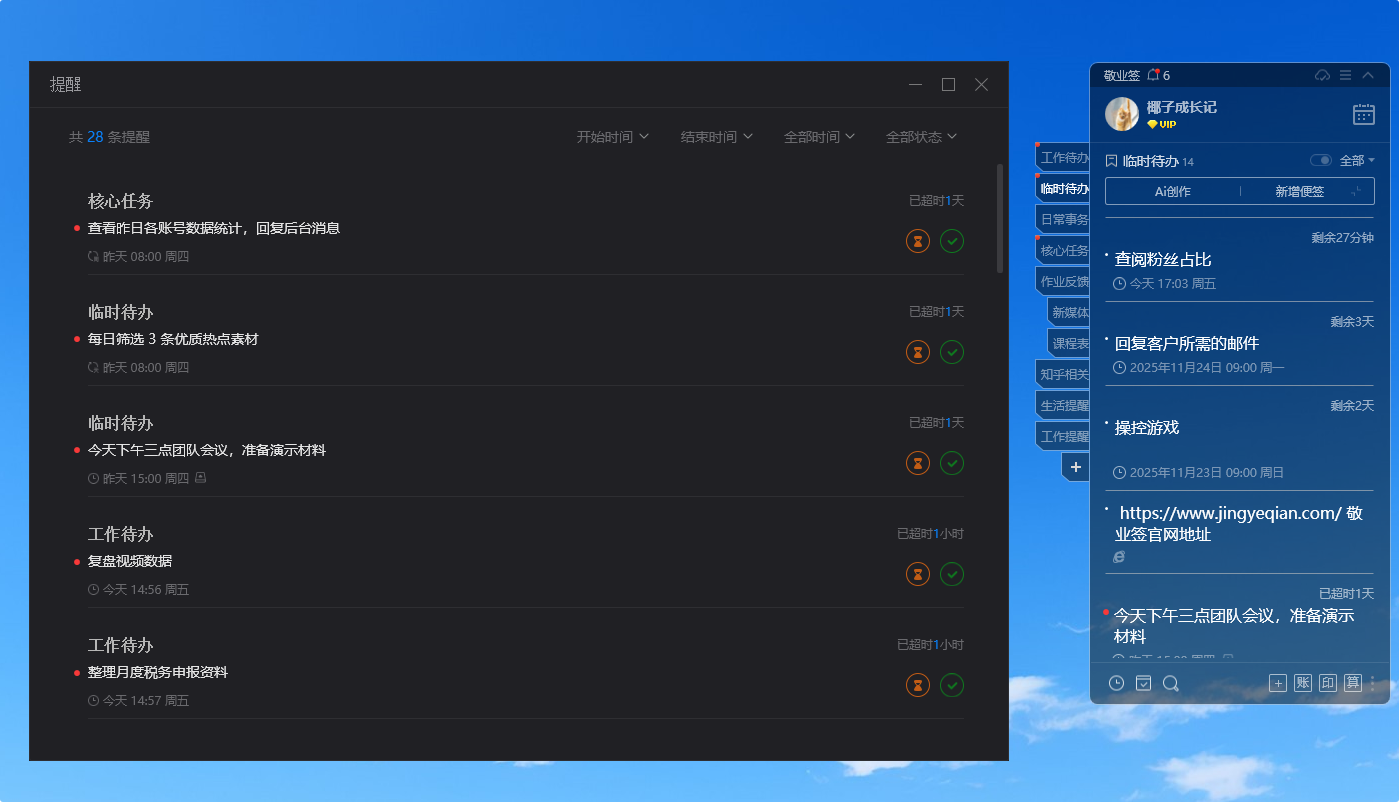This screenshot has width=1399, height=802.
Task: Select the 操控游戏 note
Action: 1147,427
